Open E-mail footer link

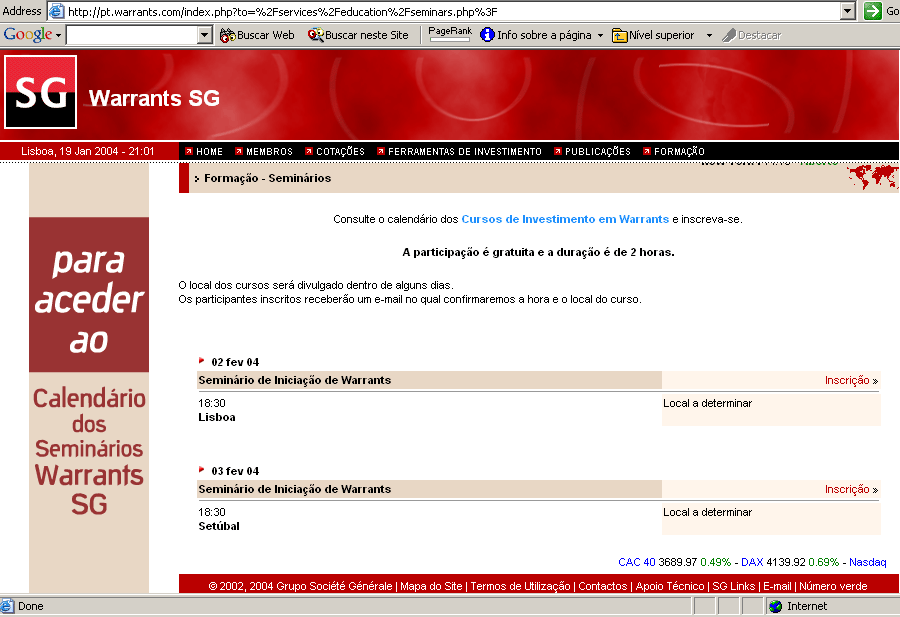(777, 586)
